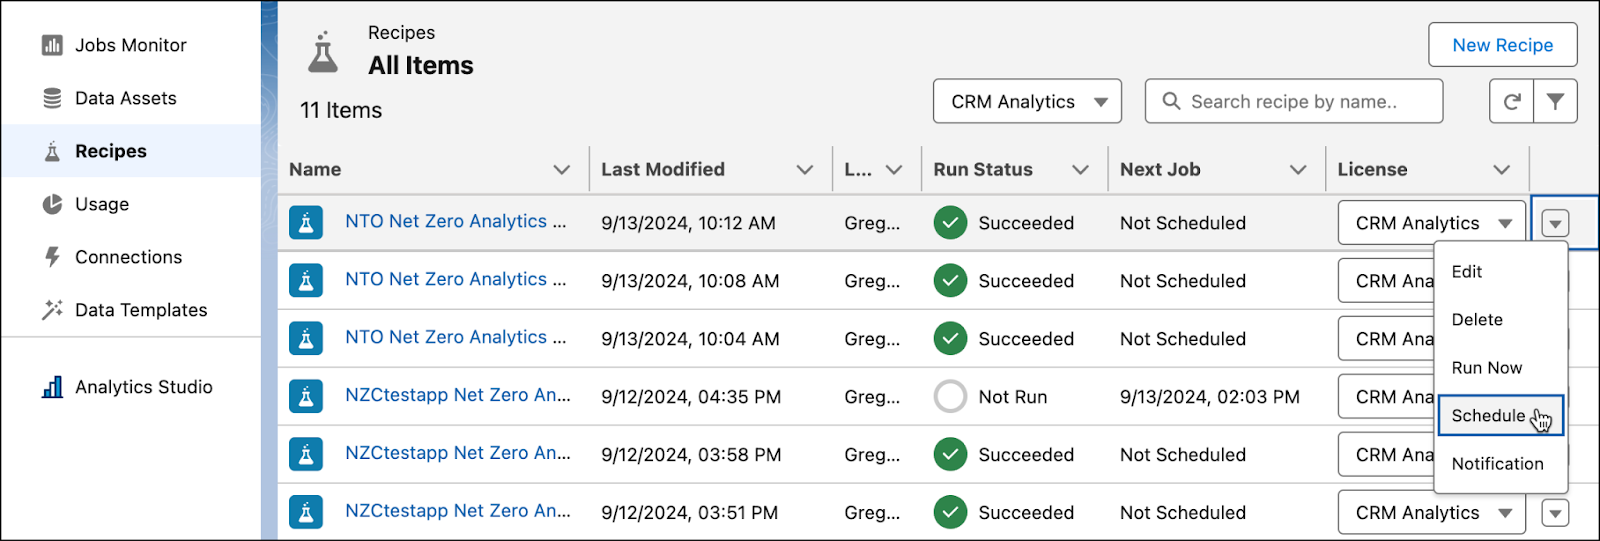Click the 9/13/2024, 02:03 PM next job cell
This screenshot has width=1600, height=541.
coord(1210,397)
